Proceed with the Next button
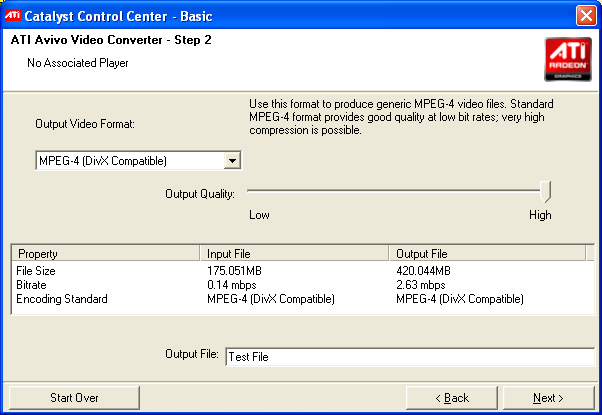 pos(548,398)
